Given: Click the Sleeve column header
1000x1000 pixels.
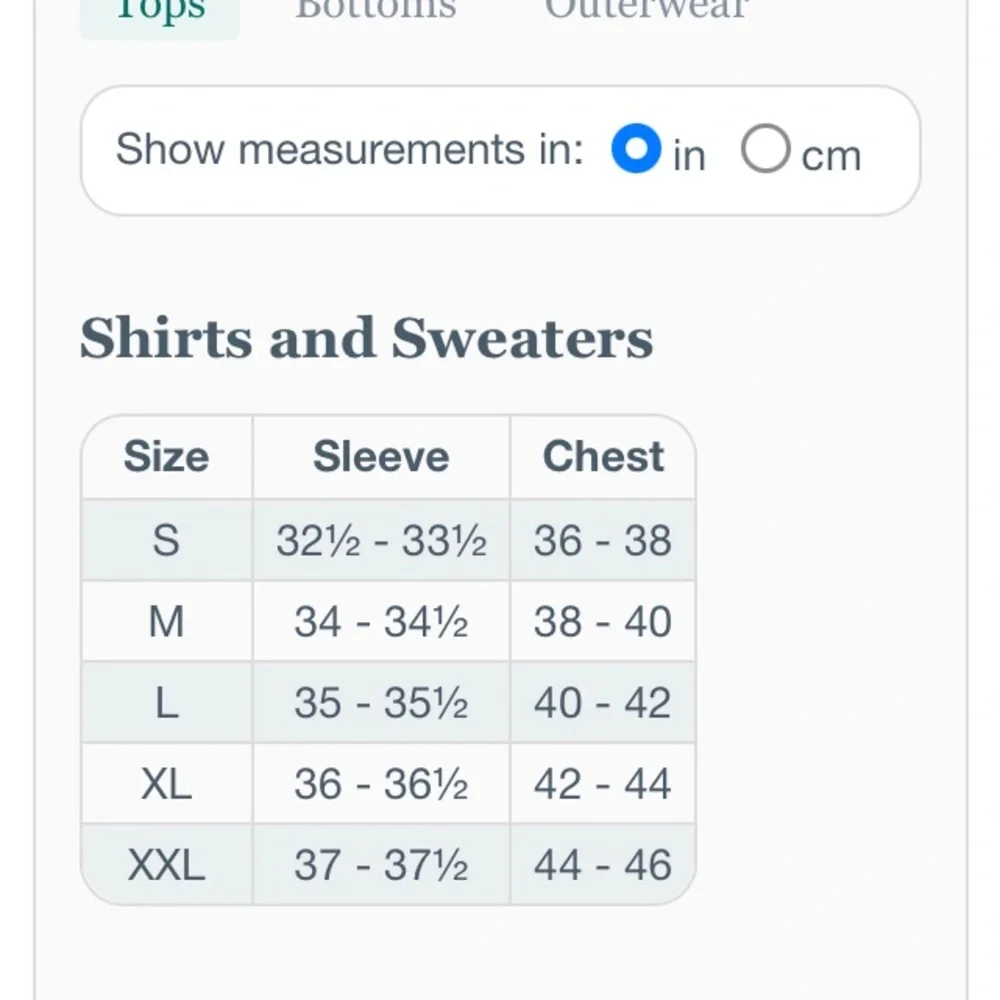Looking at the screenshot, I should pyautogui.click(x=380, y=456).
